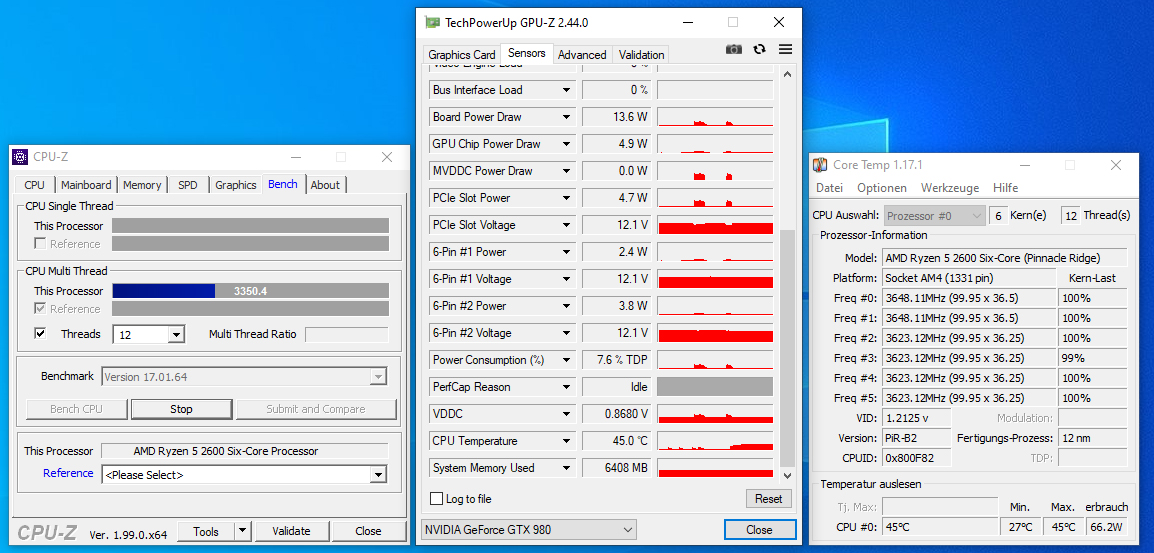
Task: Open the Datei menu in Core Temp
Action: tap(829, 188)
